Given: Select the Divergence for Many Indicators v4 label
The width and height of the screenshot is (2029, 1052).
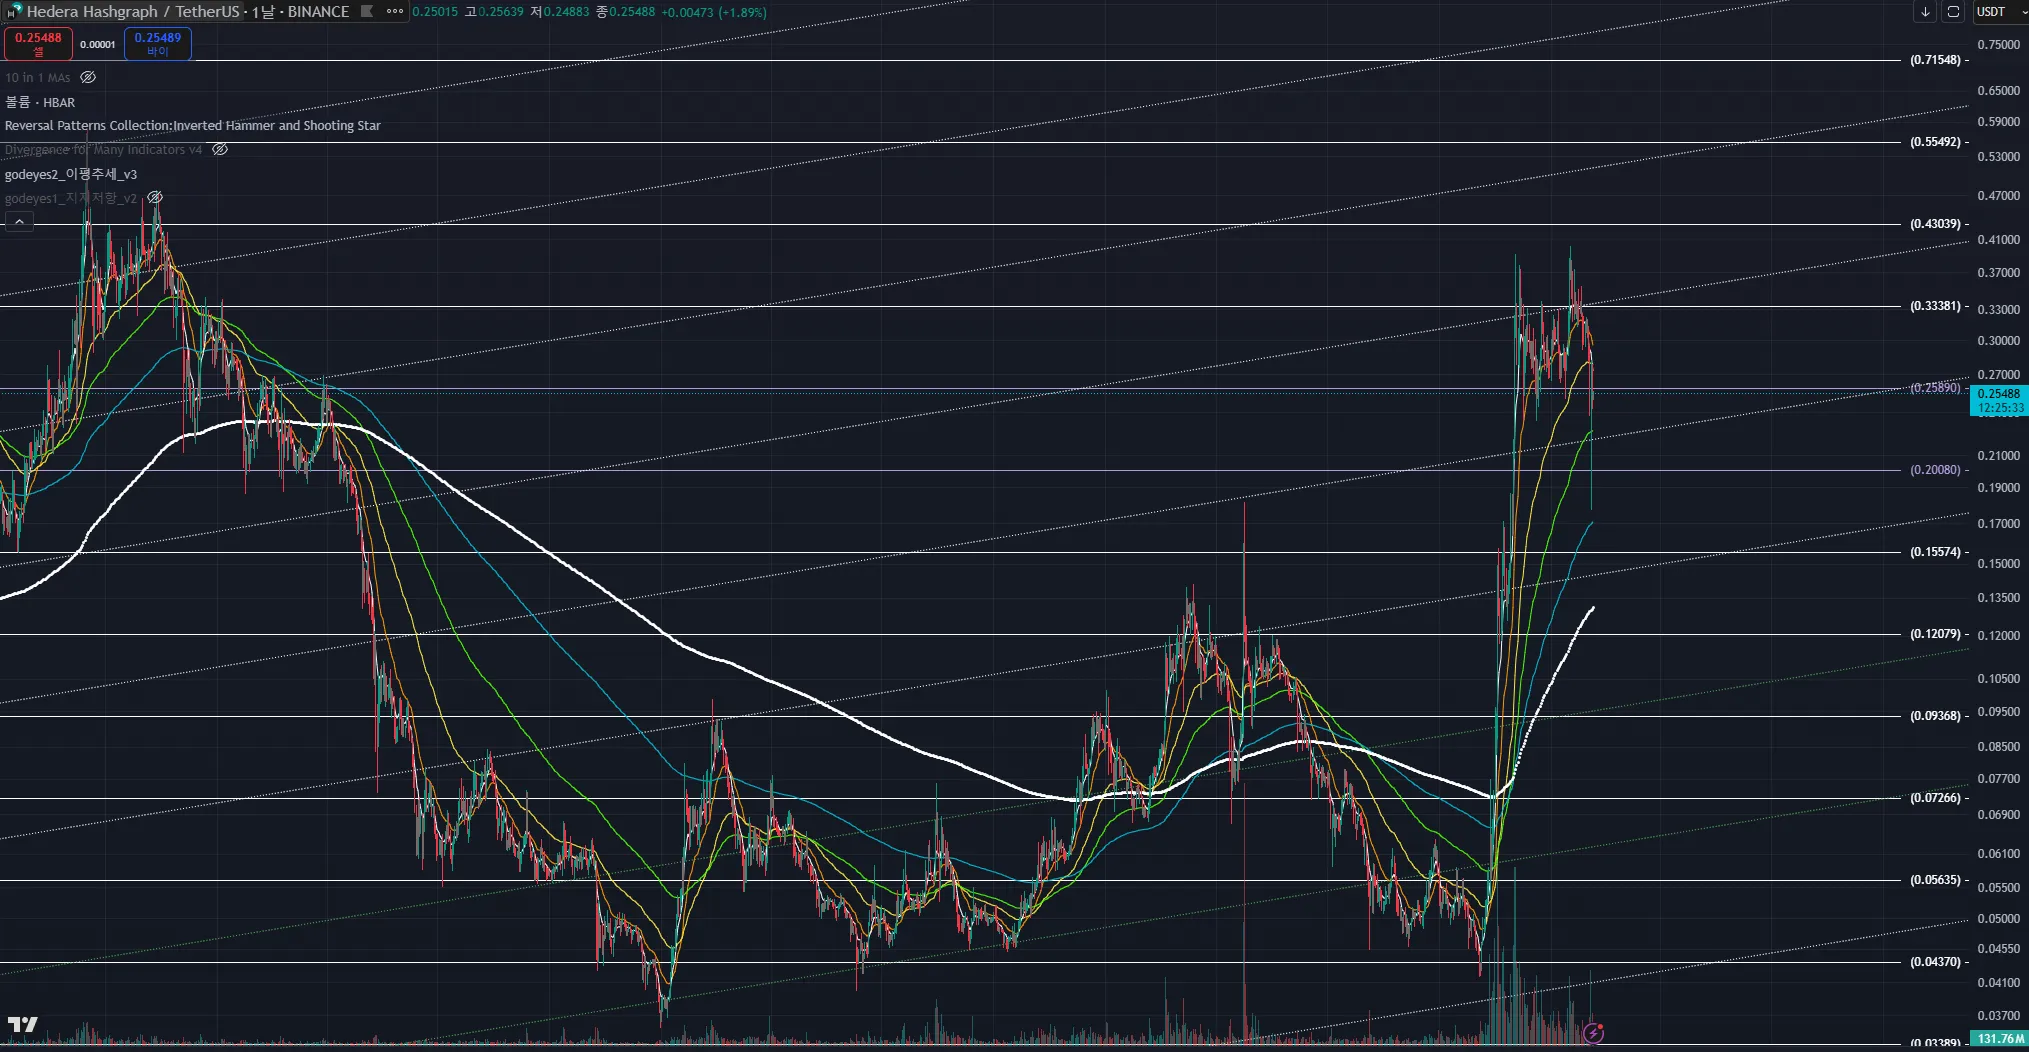Looking at the screenshot, I should [104, 150].
